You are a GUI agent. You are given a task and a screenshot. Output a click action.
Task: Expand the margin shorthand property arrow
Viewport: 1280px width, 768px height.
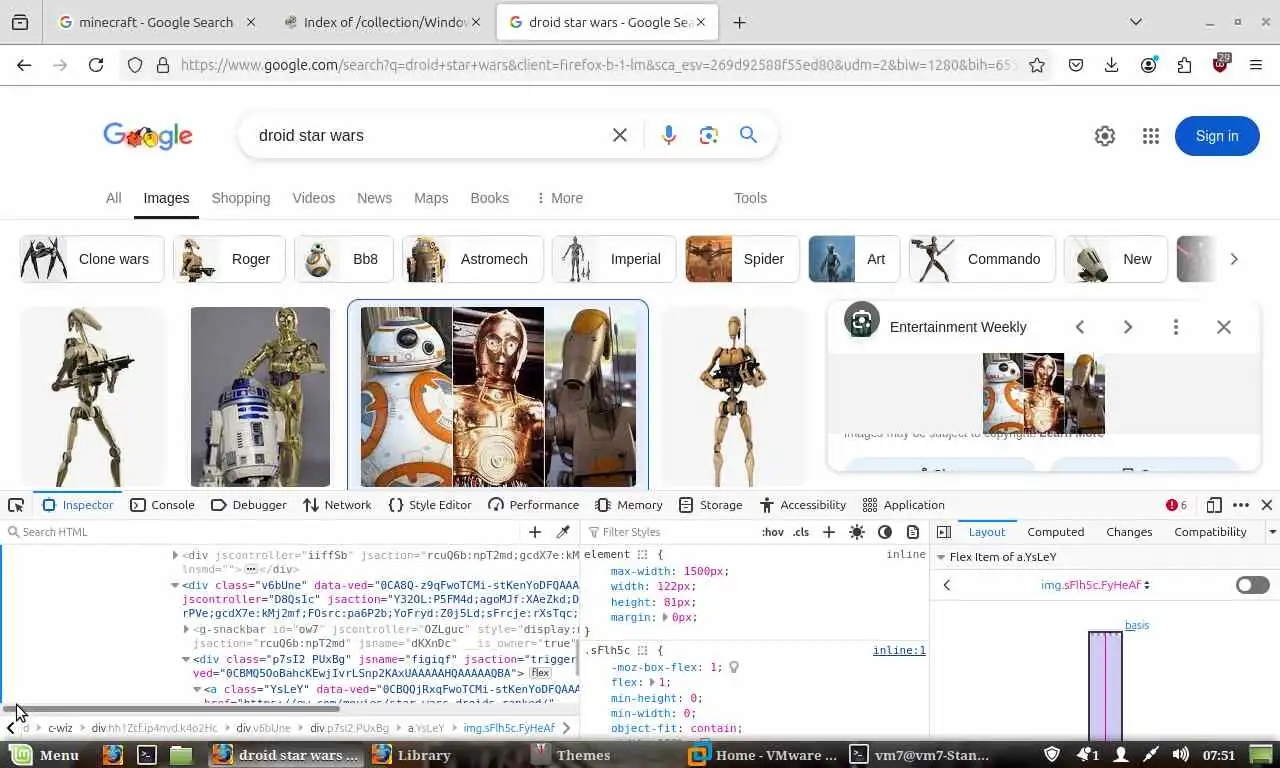tap(665, 618)
